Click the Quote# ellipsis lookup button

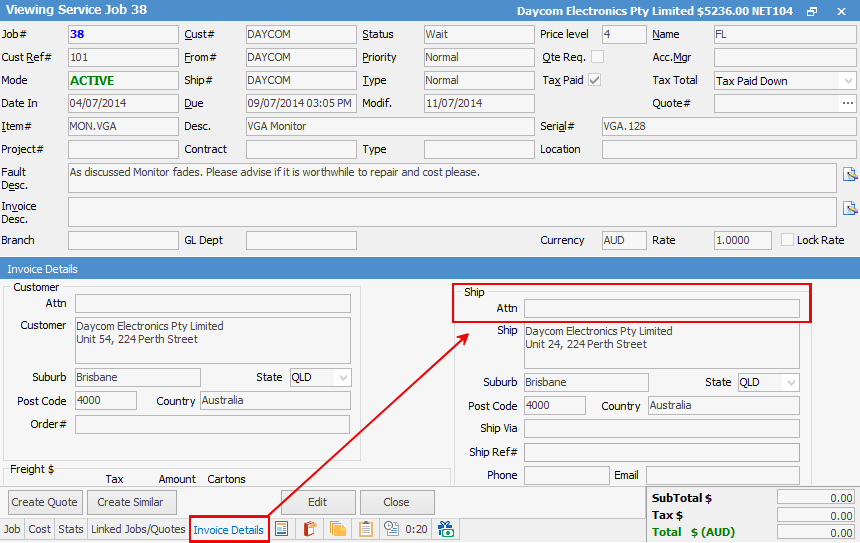pos(848,103)
